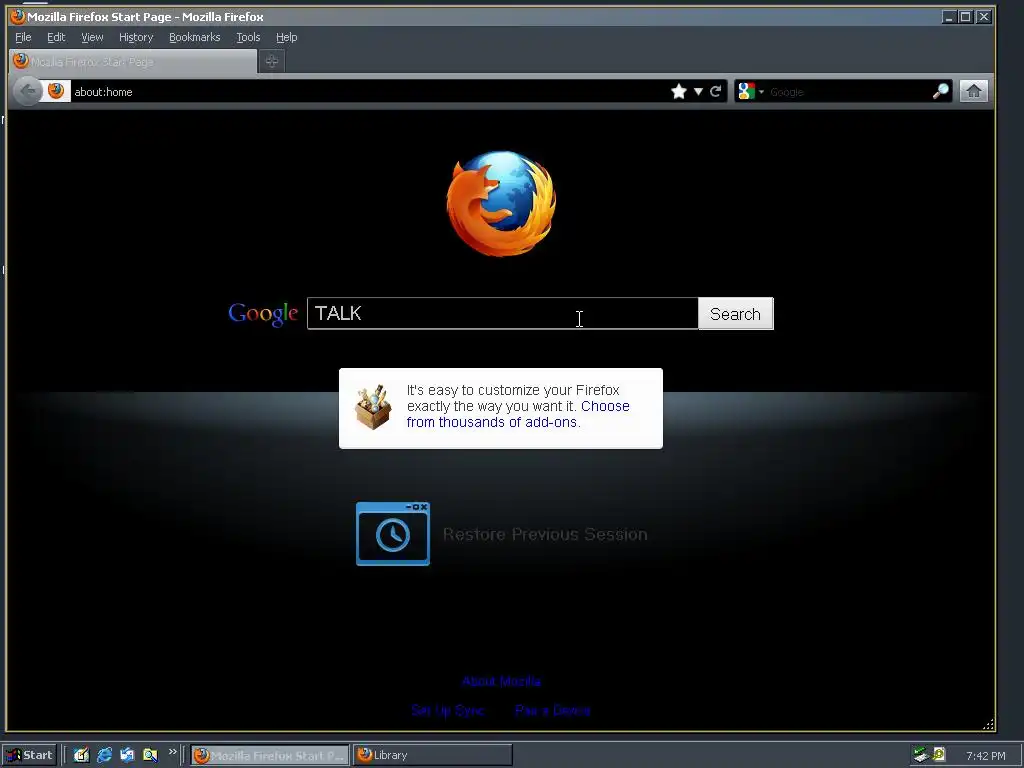Image resolution: width=1024 pixels, height=768 pixels.
Task: Open the Google search engine selector
Action: [750, 91]
